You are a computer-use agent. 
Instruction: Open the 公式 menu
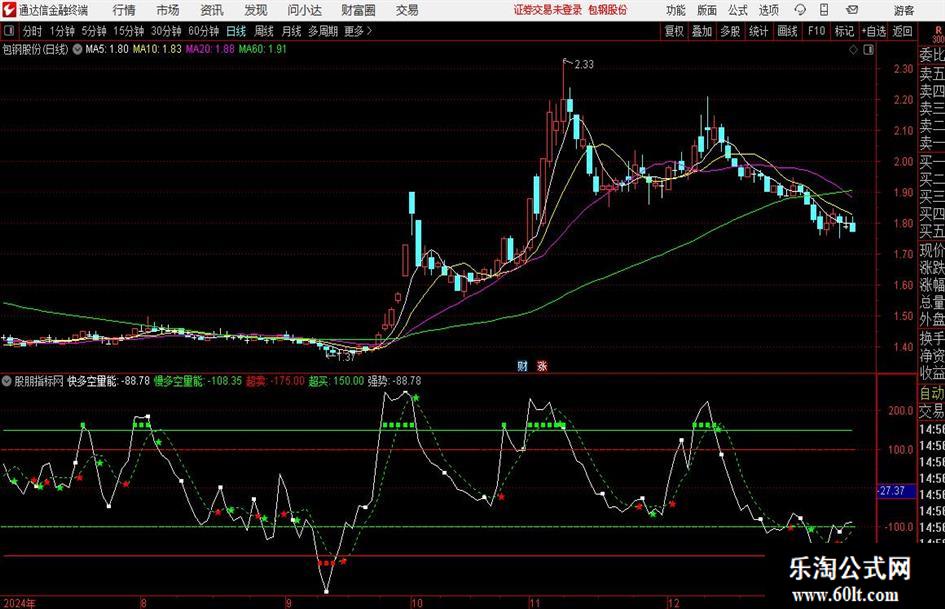pos(737,10)
